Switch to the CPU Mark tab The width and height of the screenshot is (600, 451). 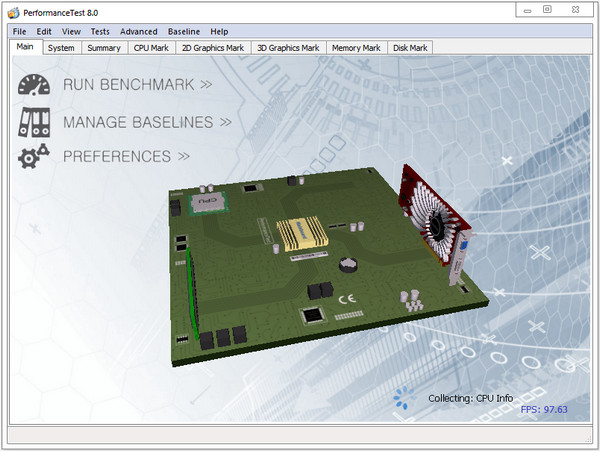point(151,47)
